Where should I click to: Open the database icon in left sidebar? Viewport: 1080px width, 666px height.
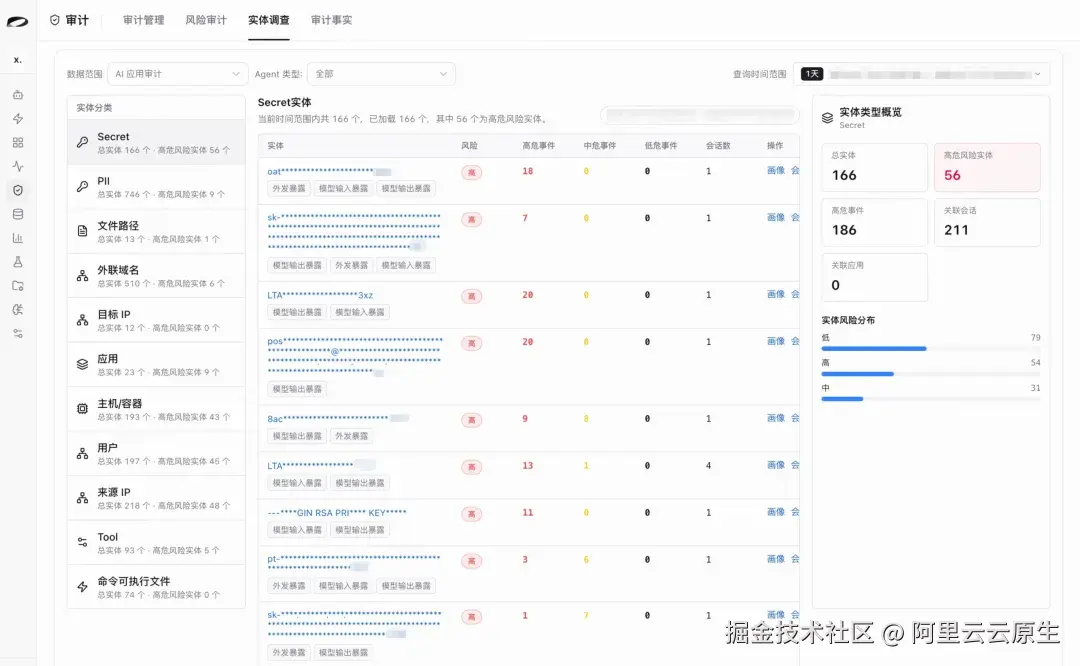pos(18,214)
